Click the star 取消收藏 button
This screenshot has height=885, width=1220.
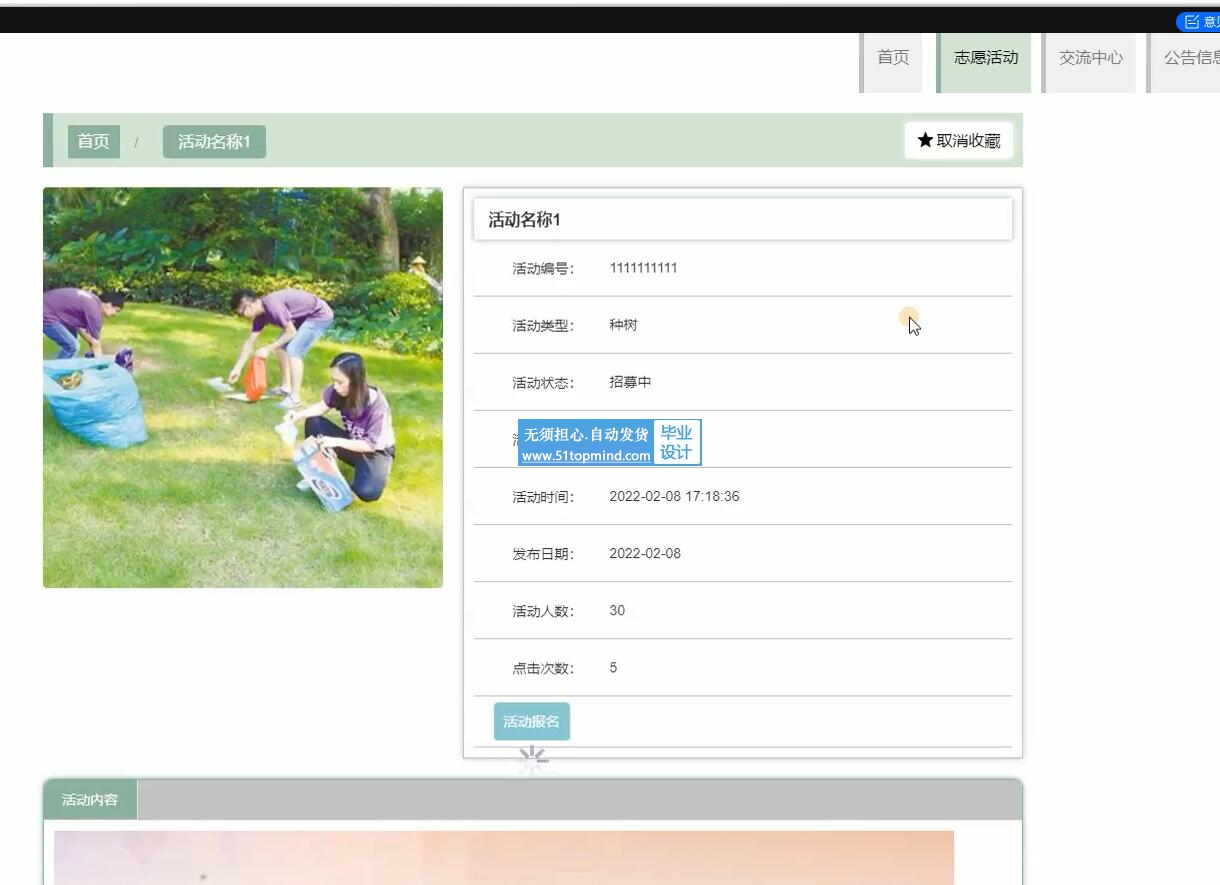tap(959, 141)
